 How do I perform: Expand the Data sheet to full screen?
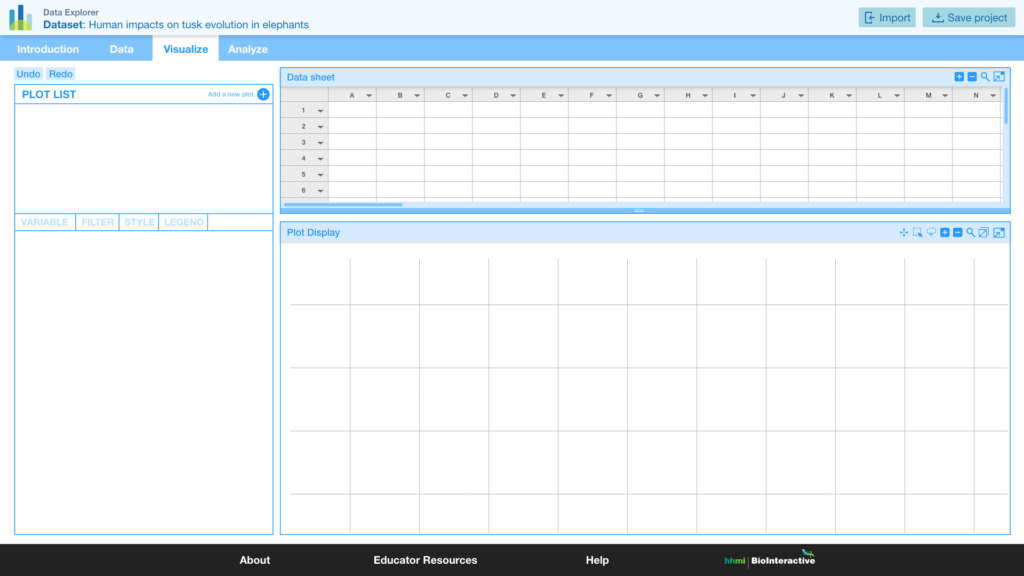999,76
